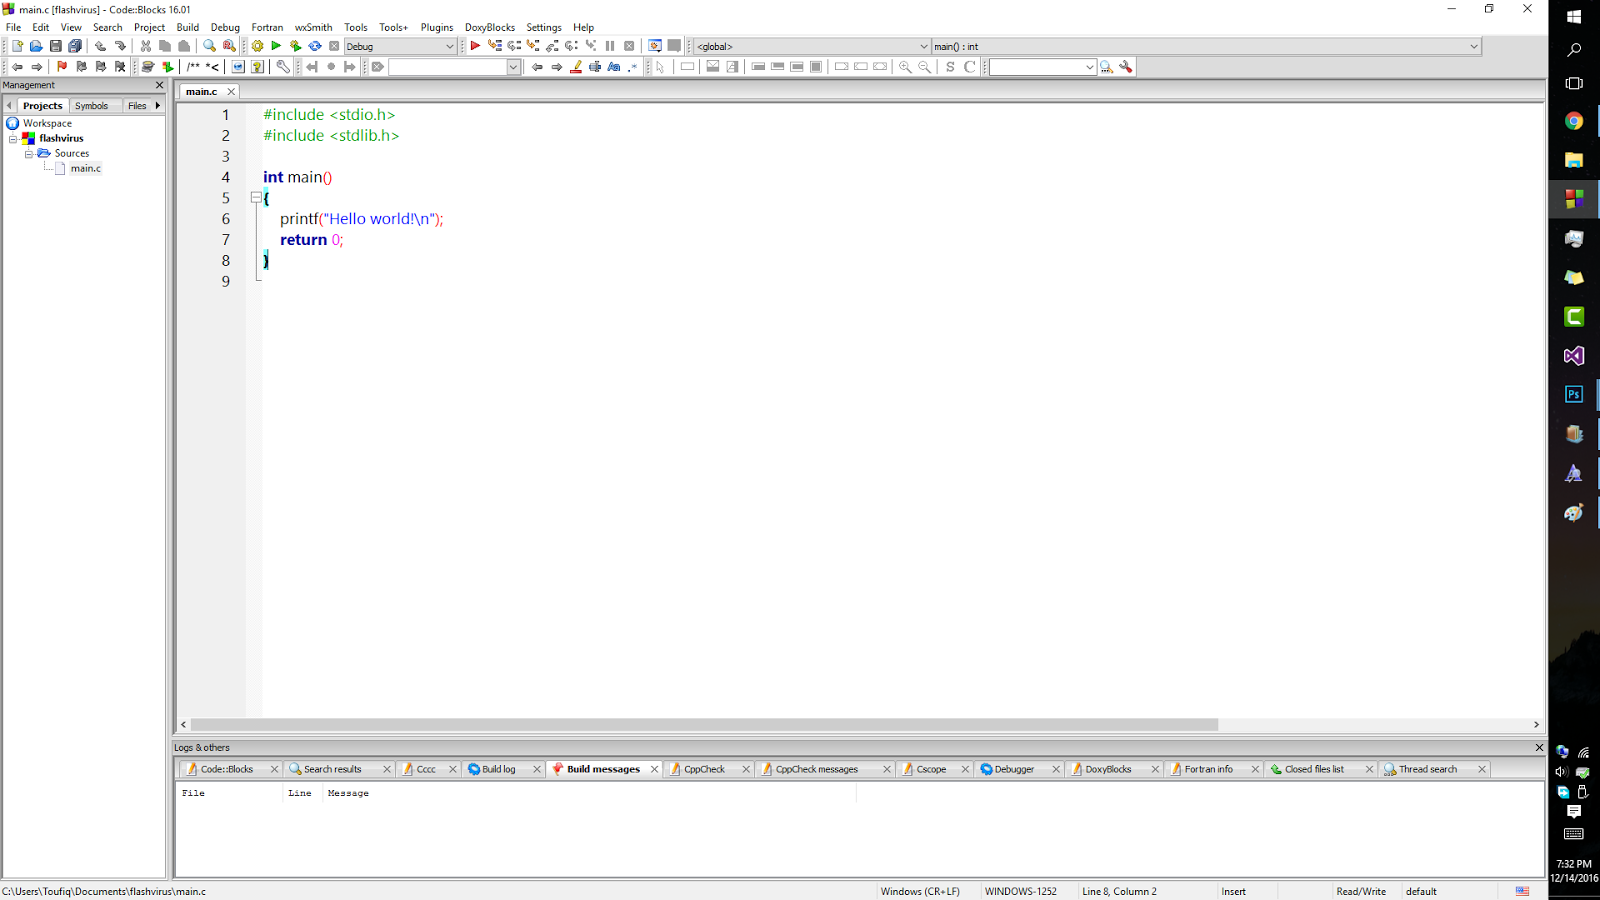This screenshot has height=900, width=1600.
Task: Collapse the flashvirus project tree node
Action: pos(13,139)
